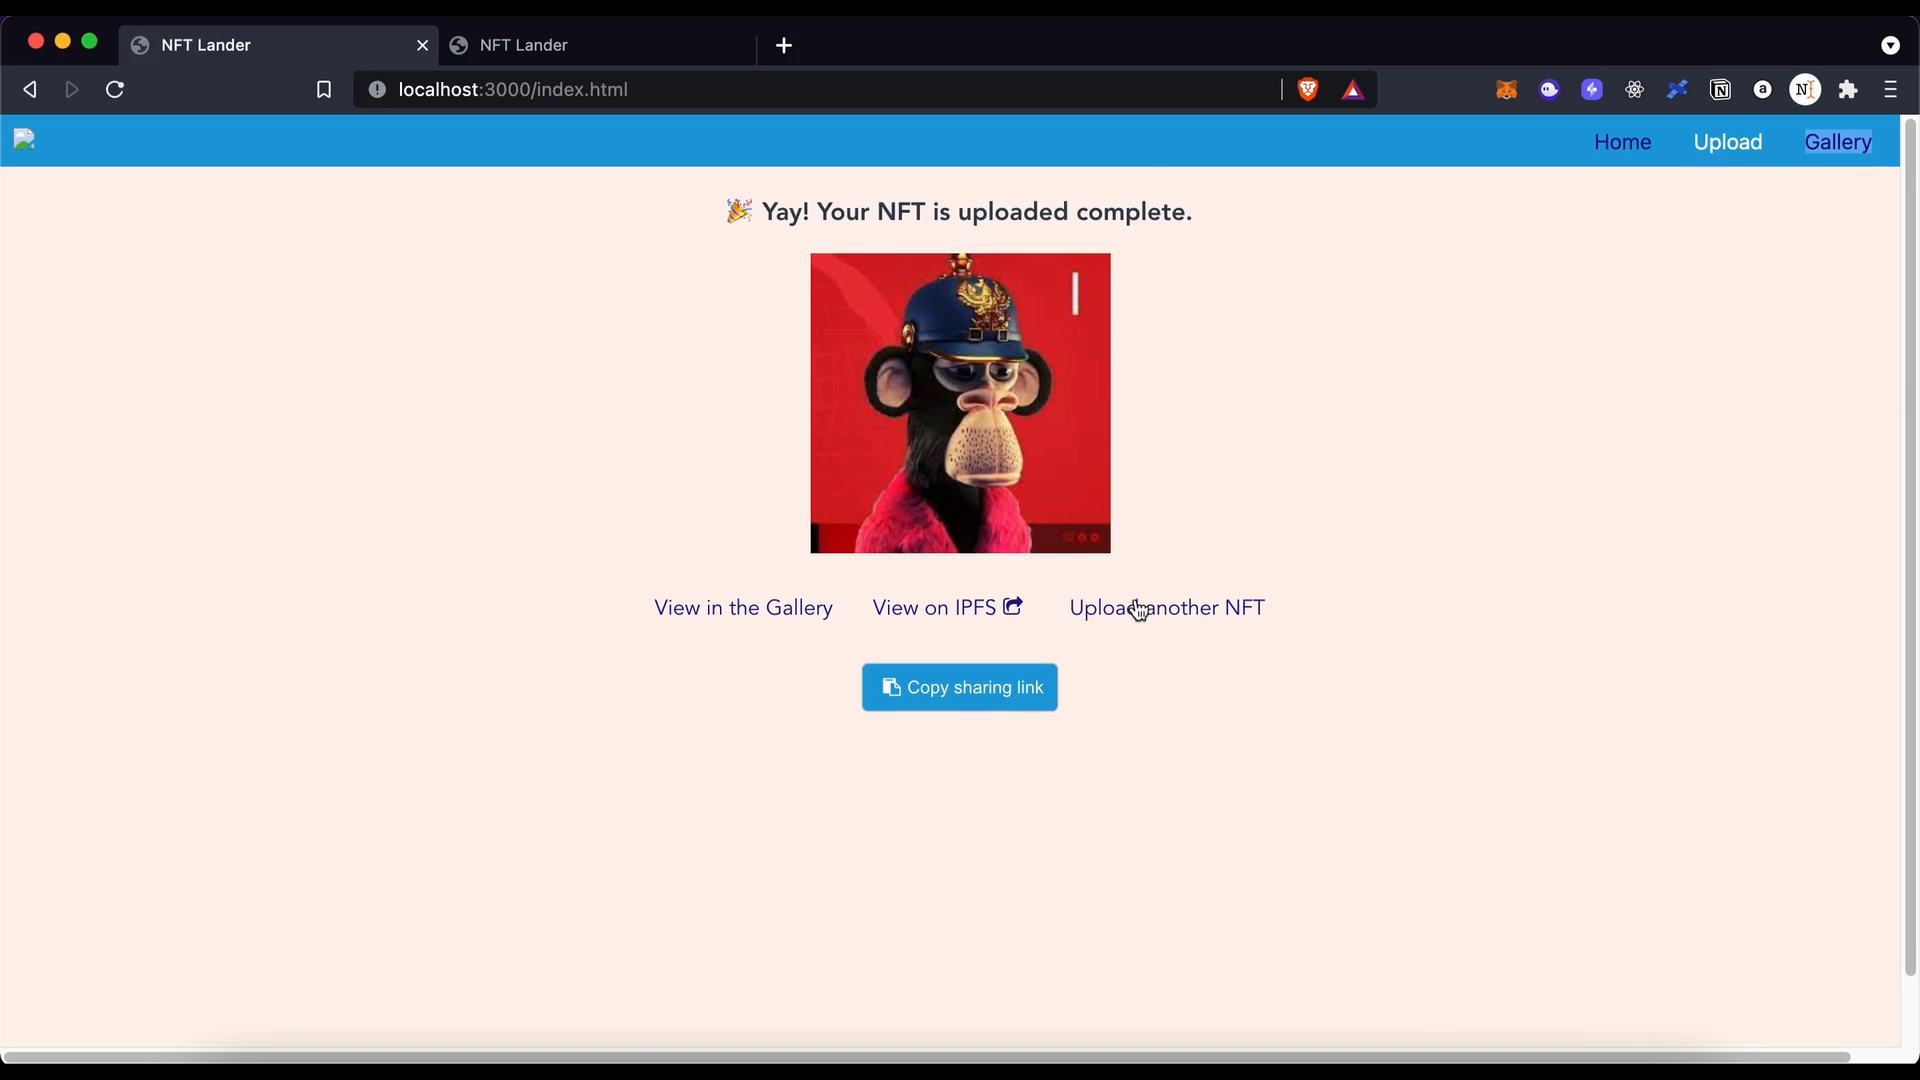Click the broken logo image in navbar

pos(24,139)
